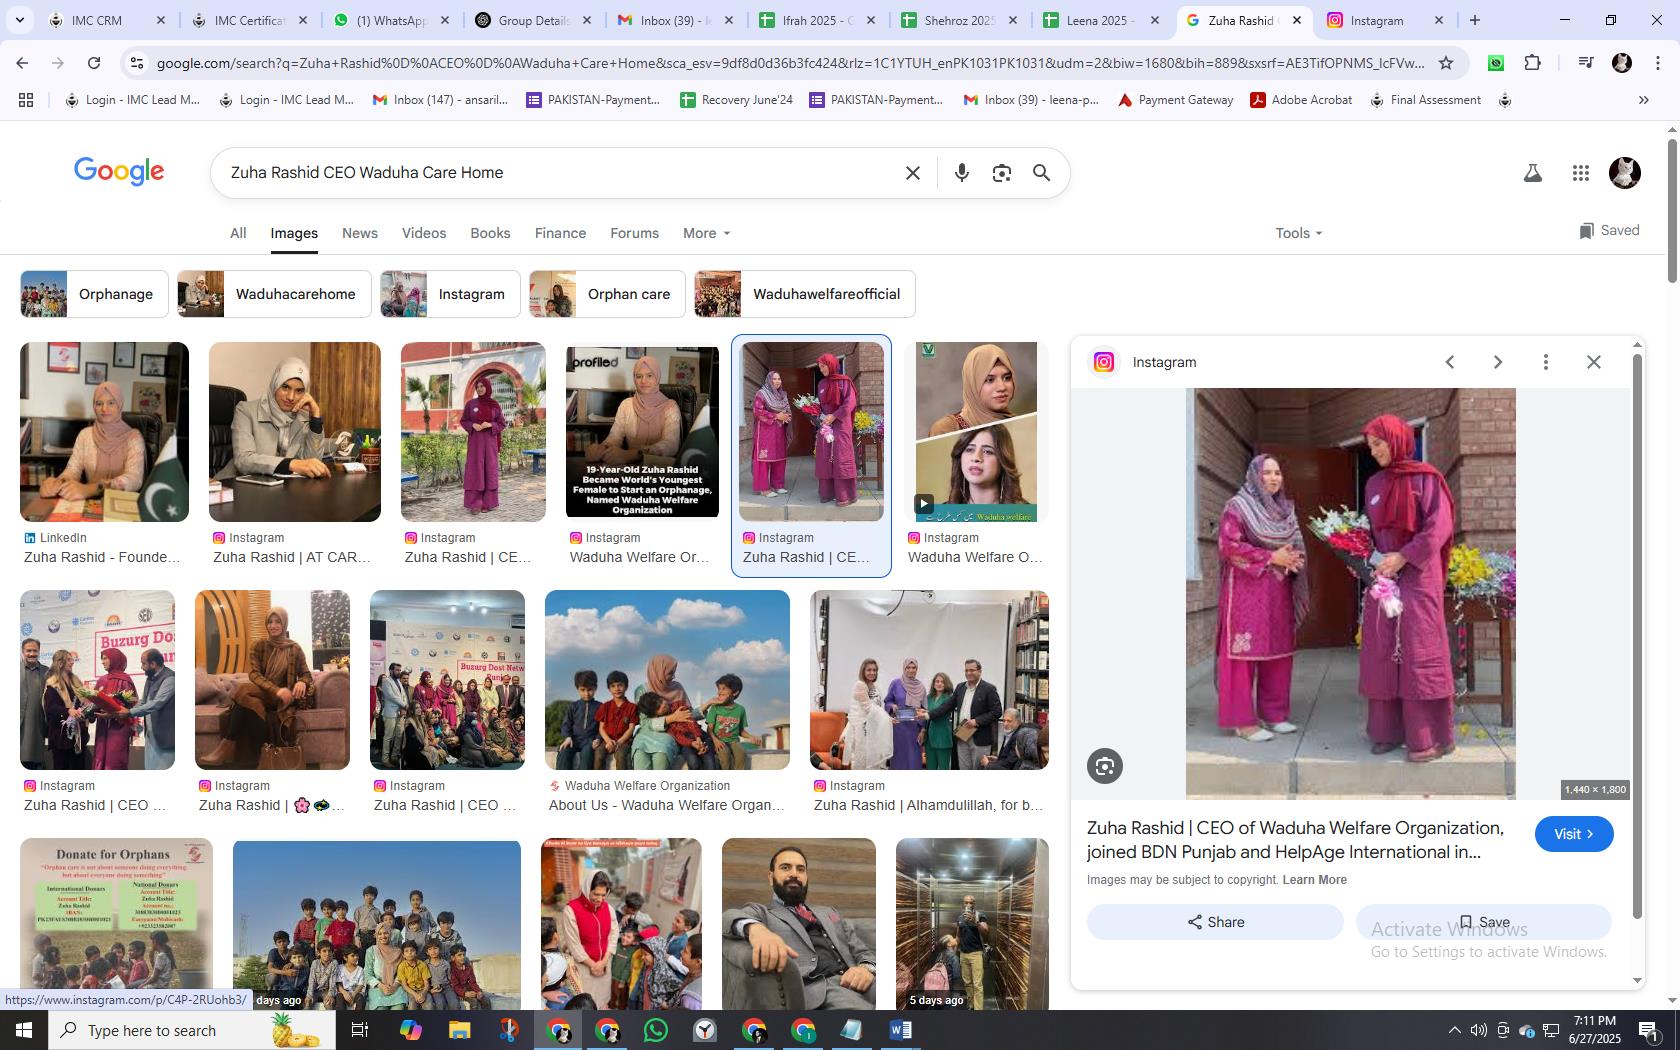Save the image with Save button
The image size is (1680, 1050).
click(1484, 922)
